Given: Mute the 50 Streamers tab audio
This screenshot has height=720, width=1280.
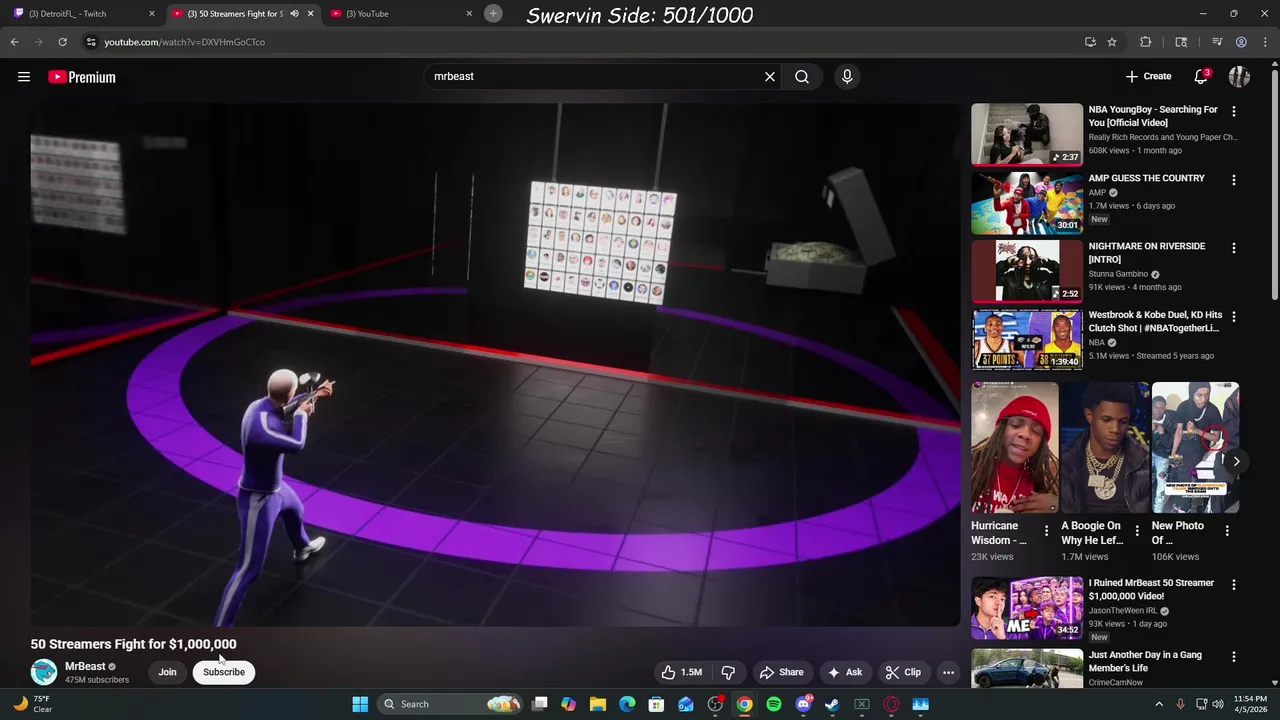Looking at the screenshot, I should point(294,14).
